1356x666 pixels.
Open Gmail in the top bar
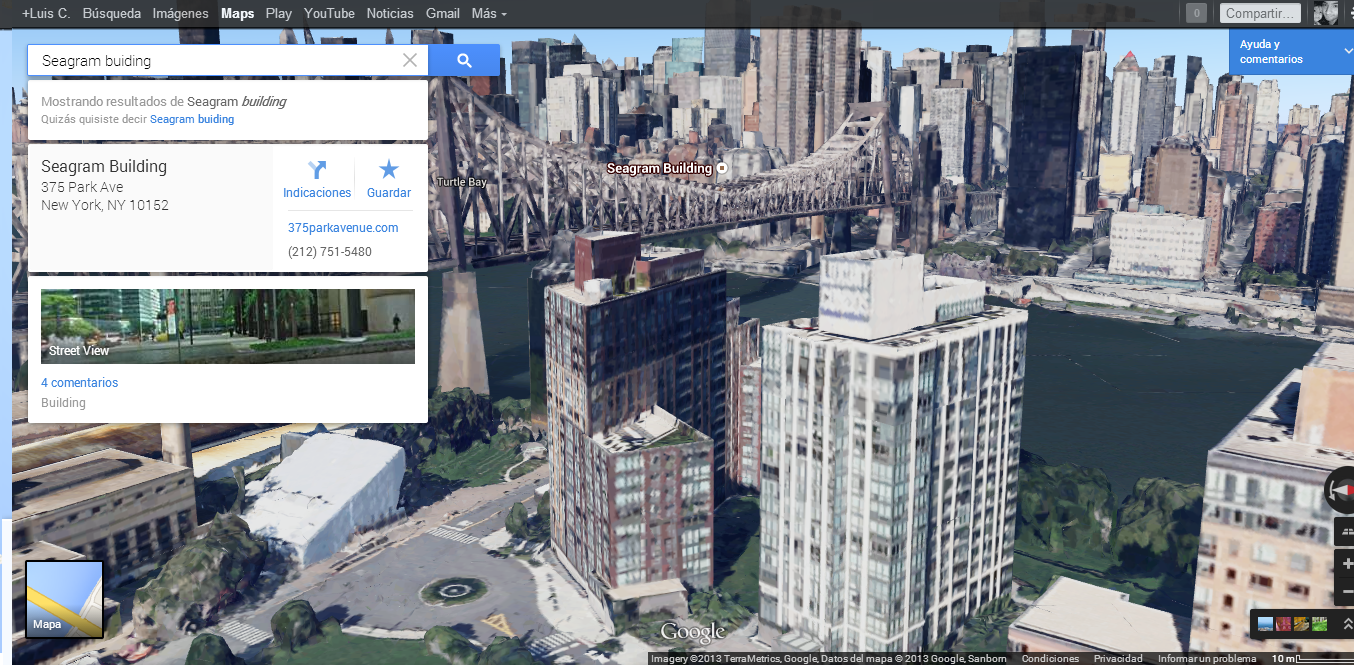coord(443,14)
